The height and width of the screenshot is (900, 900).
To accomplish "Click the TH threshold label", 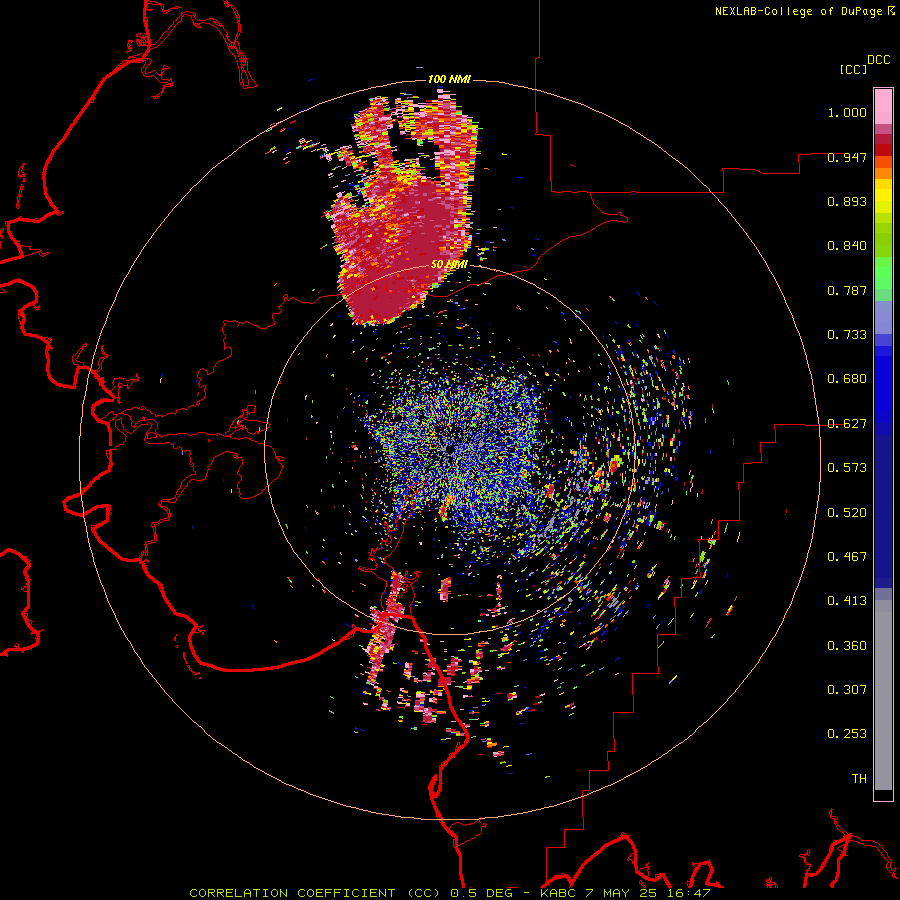I will click(x=859, y=779).
